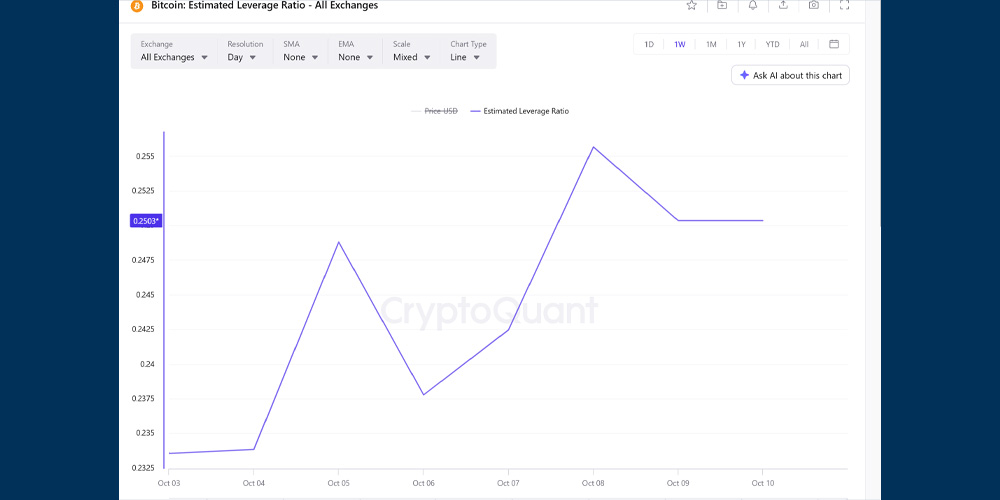The image size is (1000, 500).
Task: Toggle the Estimated Leverage Ratio legend series
Action: pyautogui.click(x=519, y=111)
